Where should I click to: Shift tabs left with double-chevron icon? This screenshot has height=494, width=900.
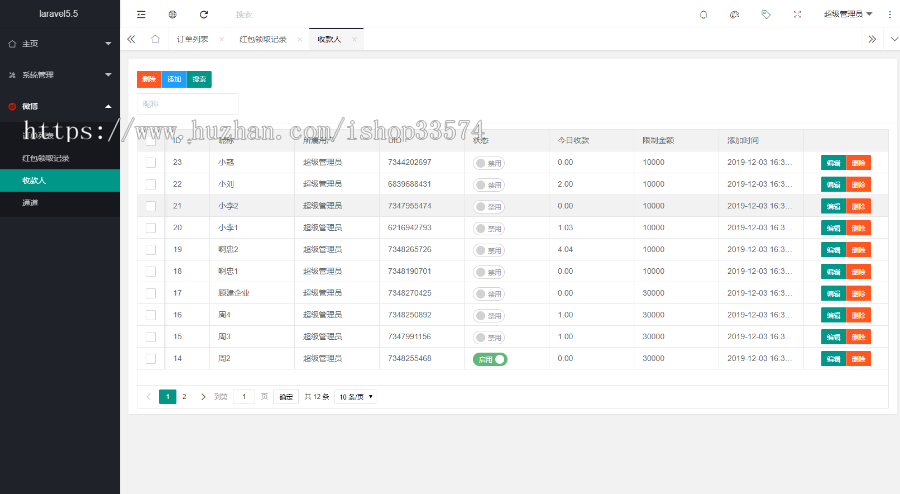pos(131,39)
